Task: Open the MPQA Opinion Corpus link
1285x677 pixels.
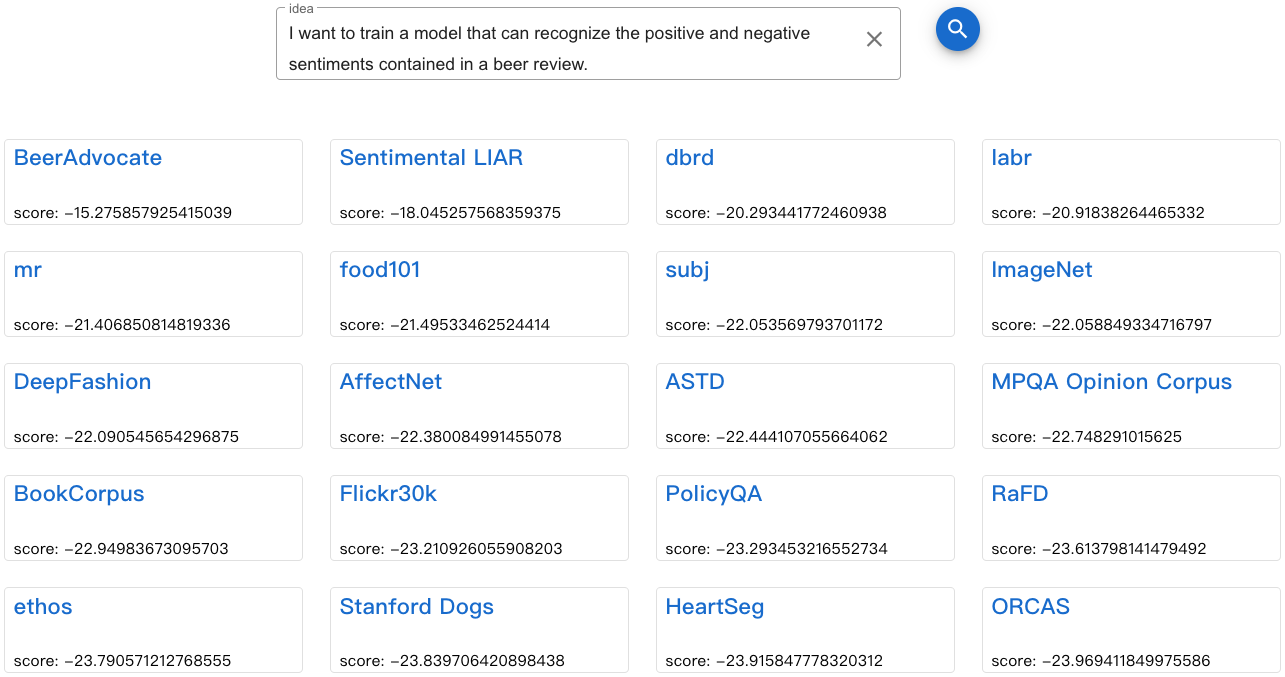Action: (x=1111, y=382)
